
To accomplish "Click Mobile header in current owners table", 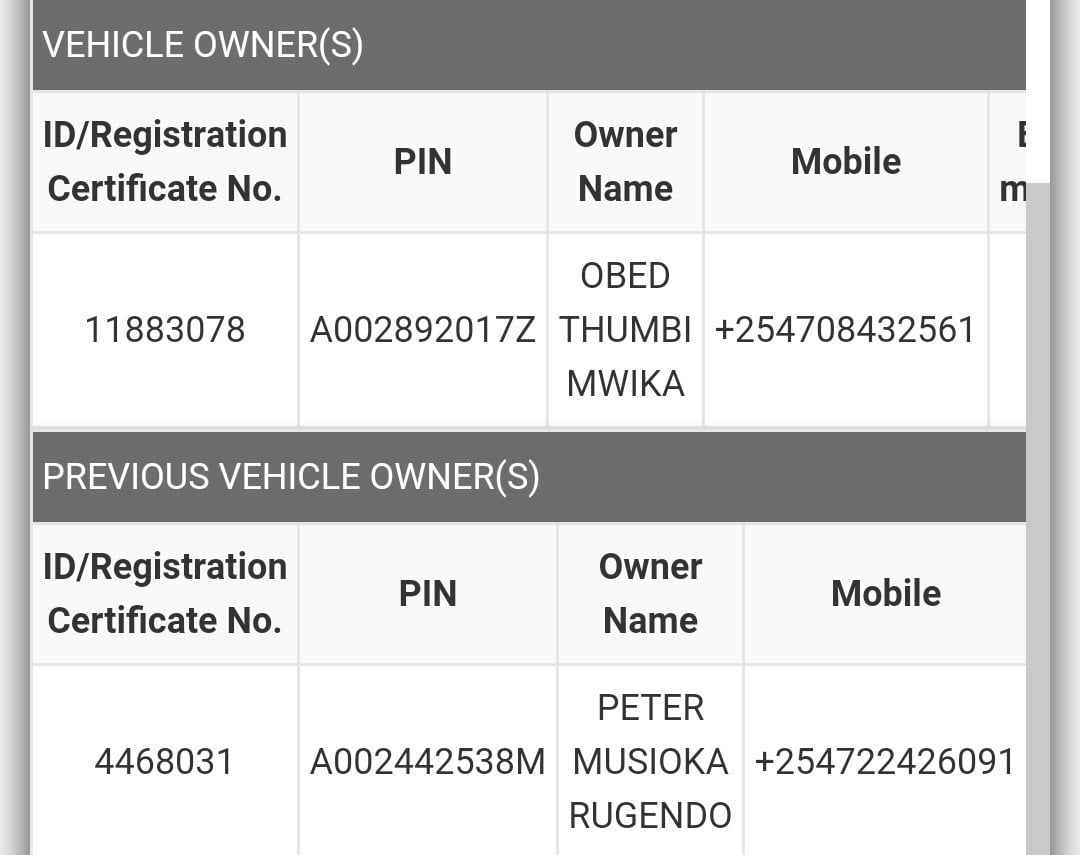I will [845, 162].
